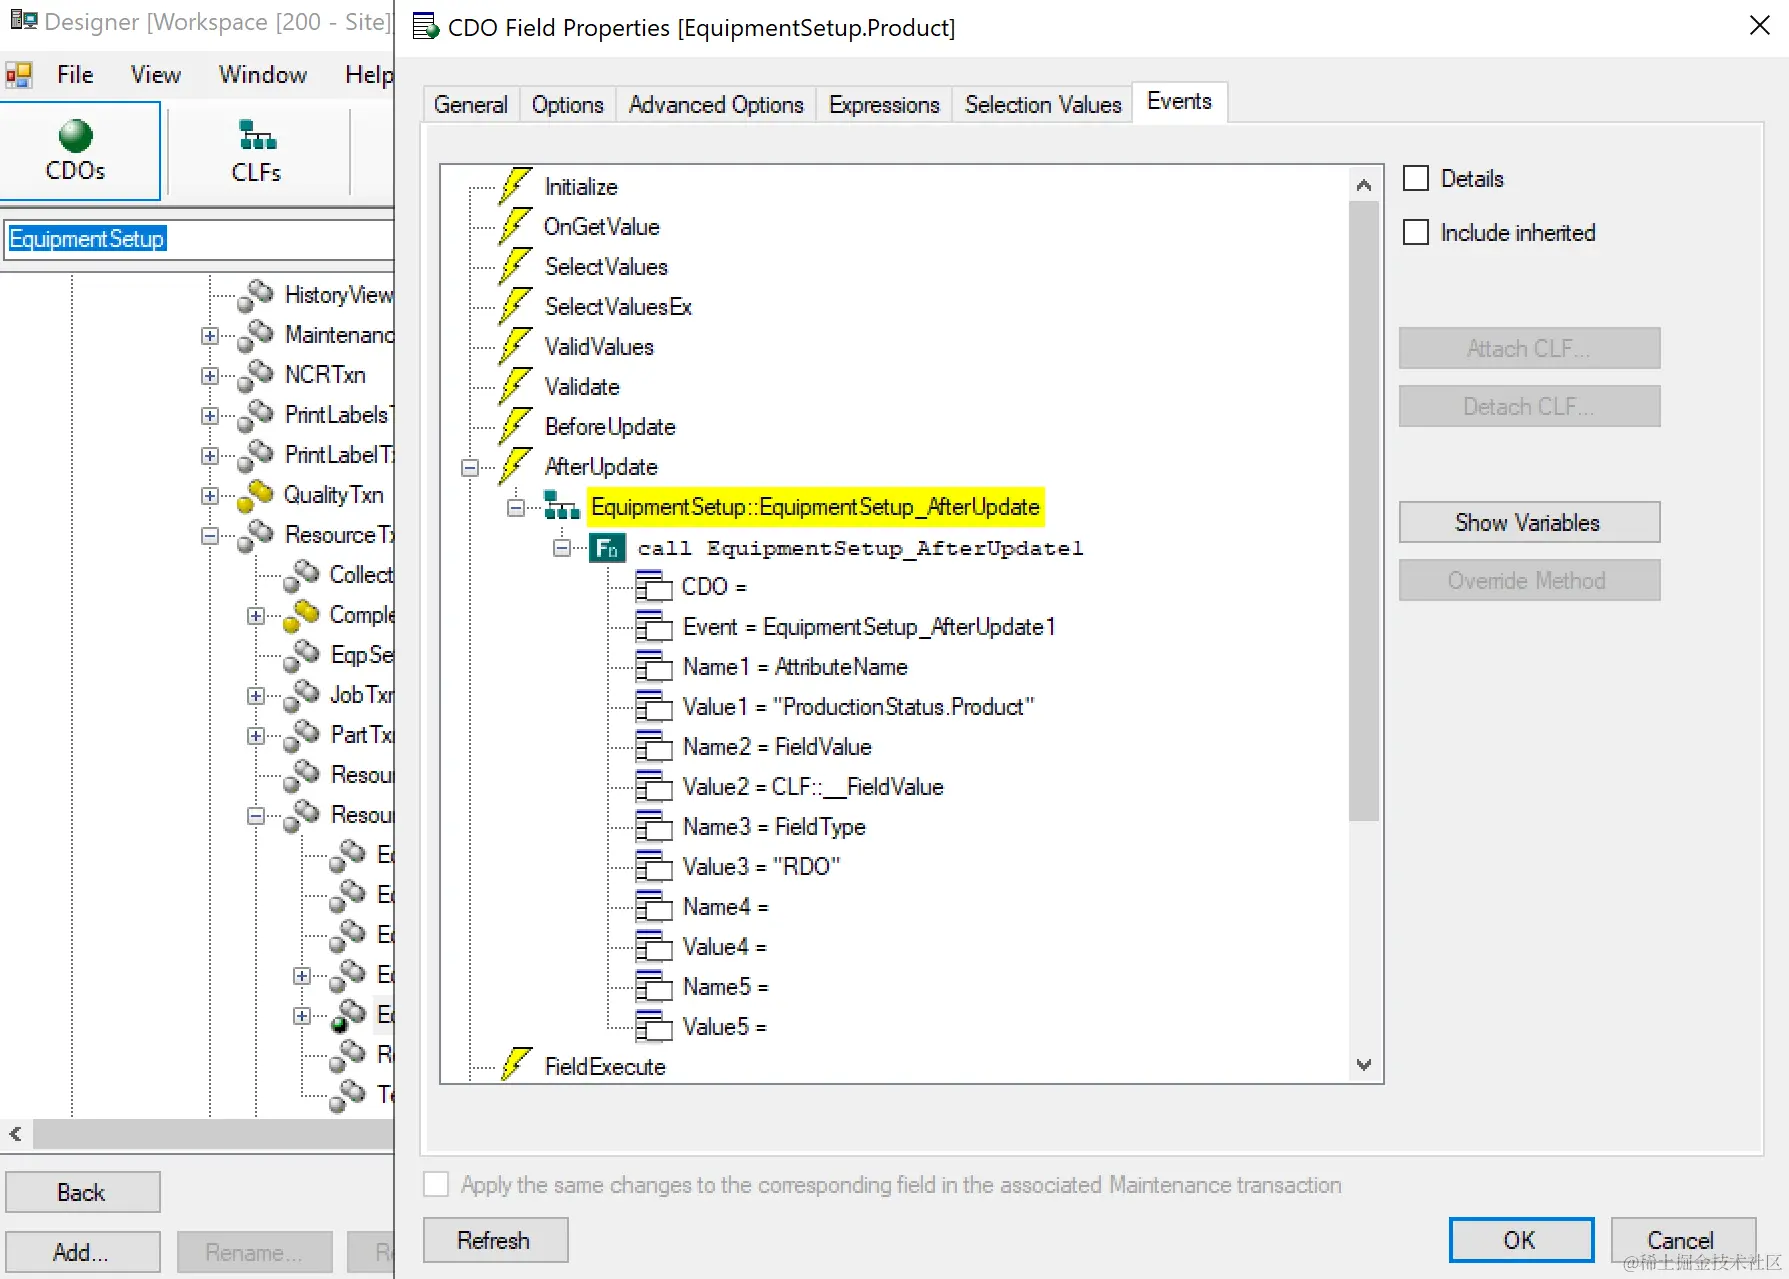Image resolution: width=1789 pixels, height=1279 pixels.
Task: Collapse the EquipmentSetup::EquipmentSetup_AfterUpdate CLF node
Action: [516, 507]
